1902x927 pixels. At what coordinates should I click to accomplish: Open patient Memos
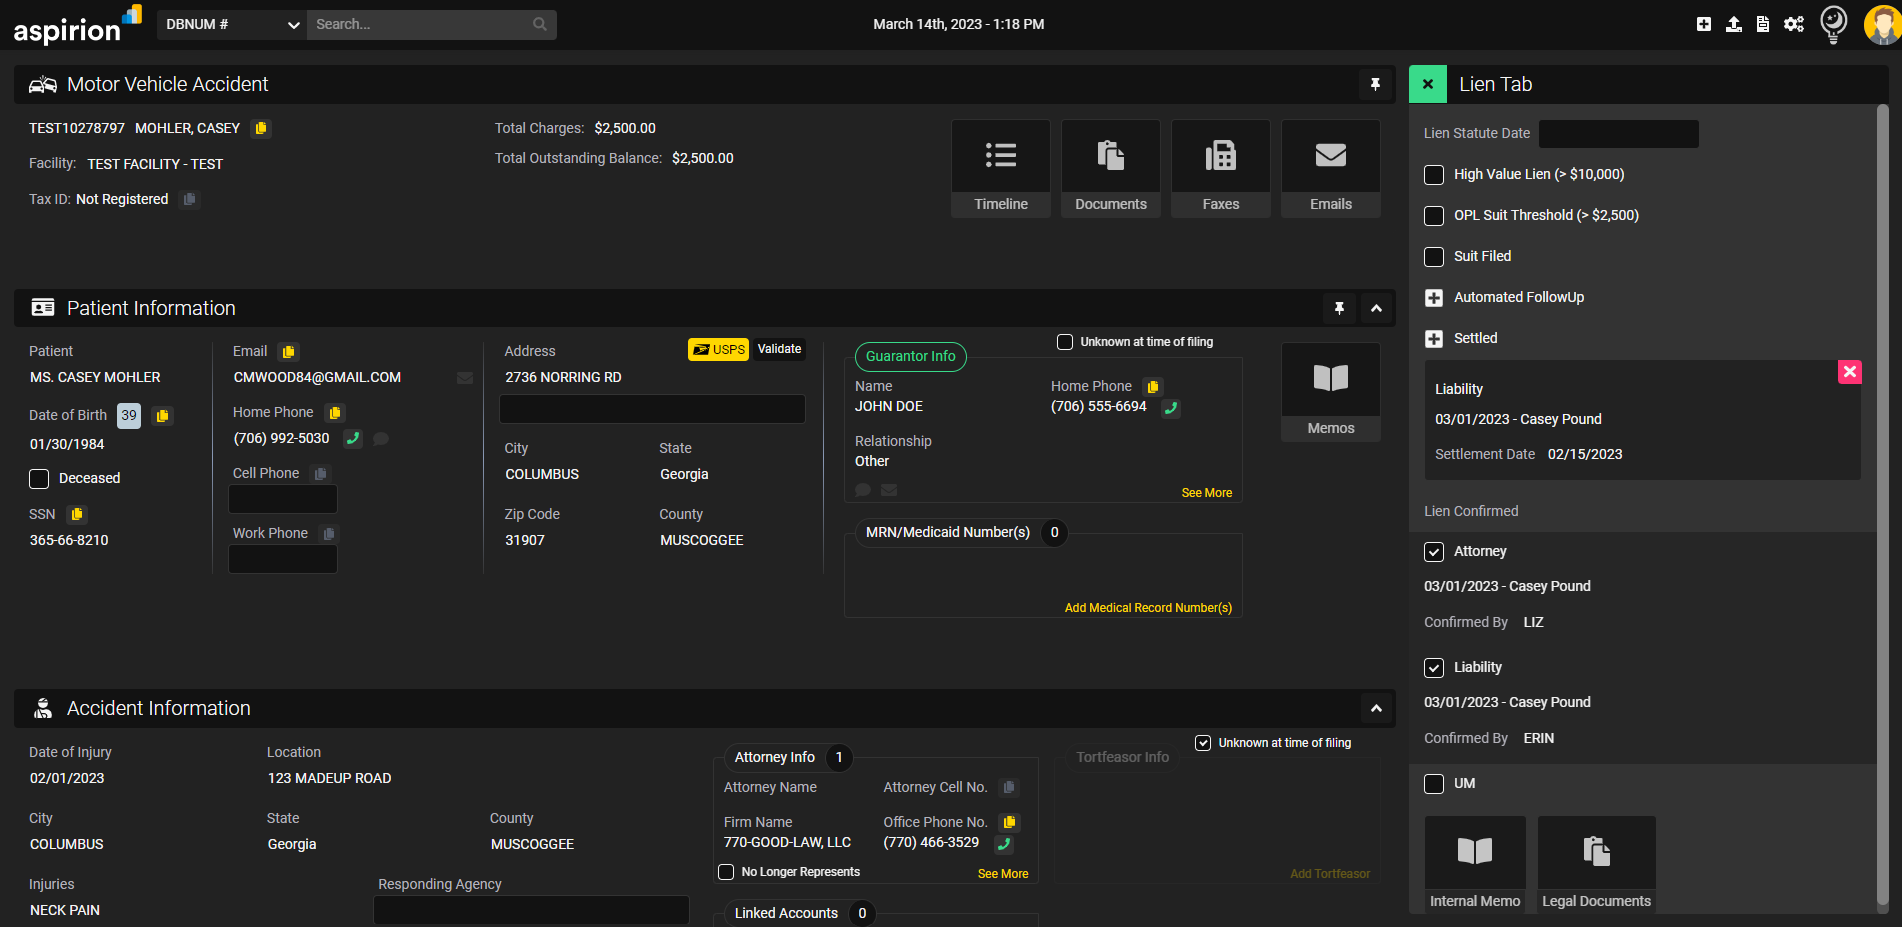(x=1330, y=391)
